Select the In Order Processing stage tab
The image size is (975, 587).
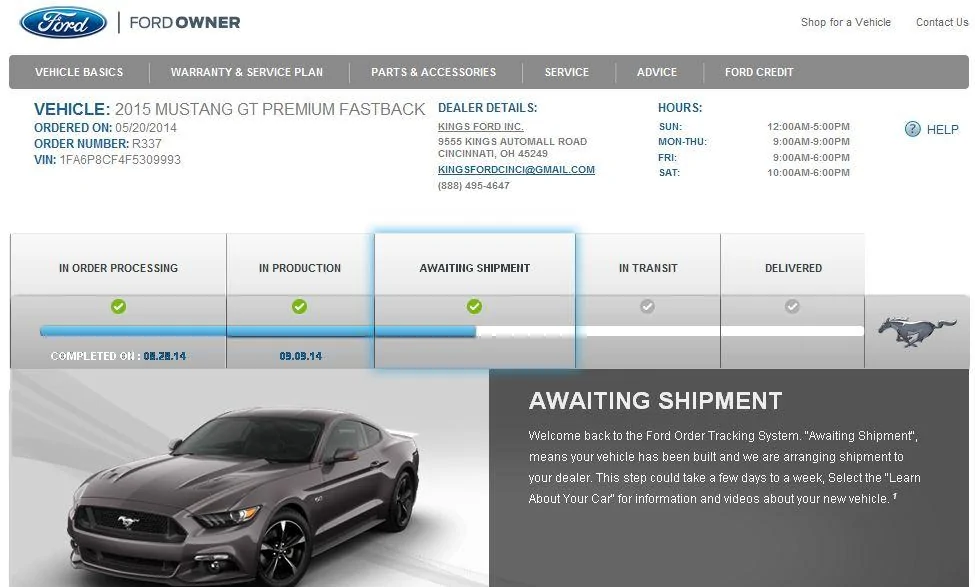click(x=118, y=268)
